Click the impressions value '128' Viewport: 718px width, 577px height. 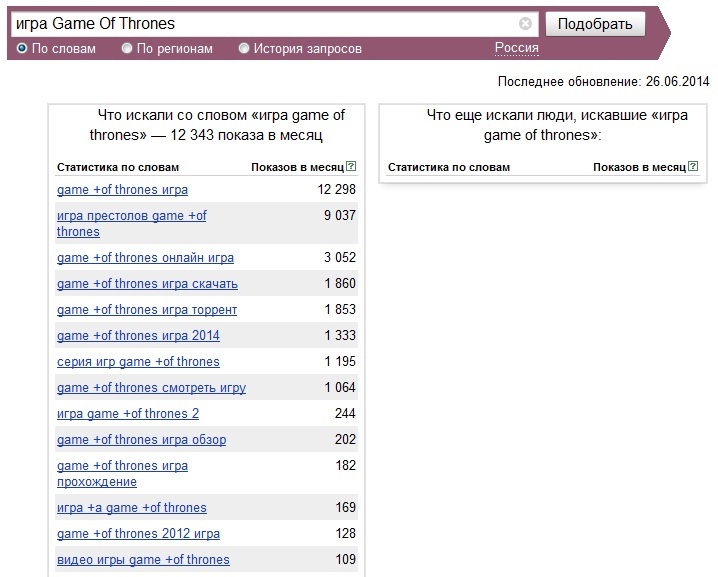[x=345, y=533]
